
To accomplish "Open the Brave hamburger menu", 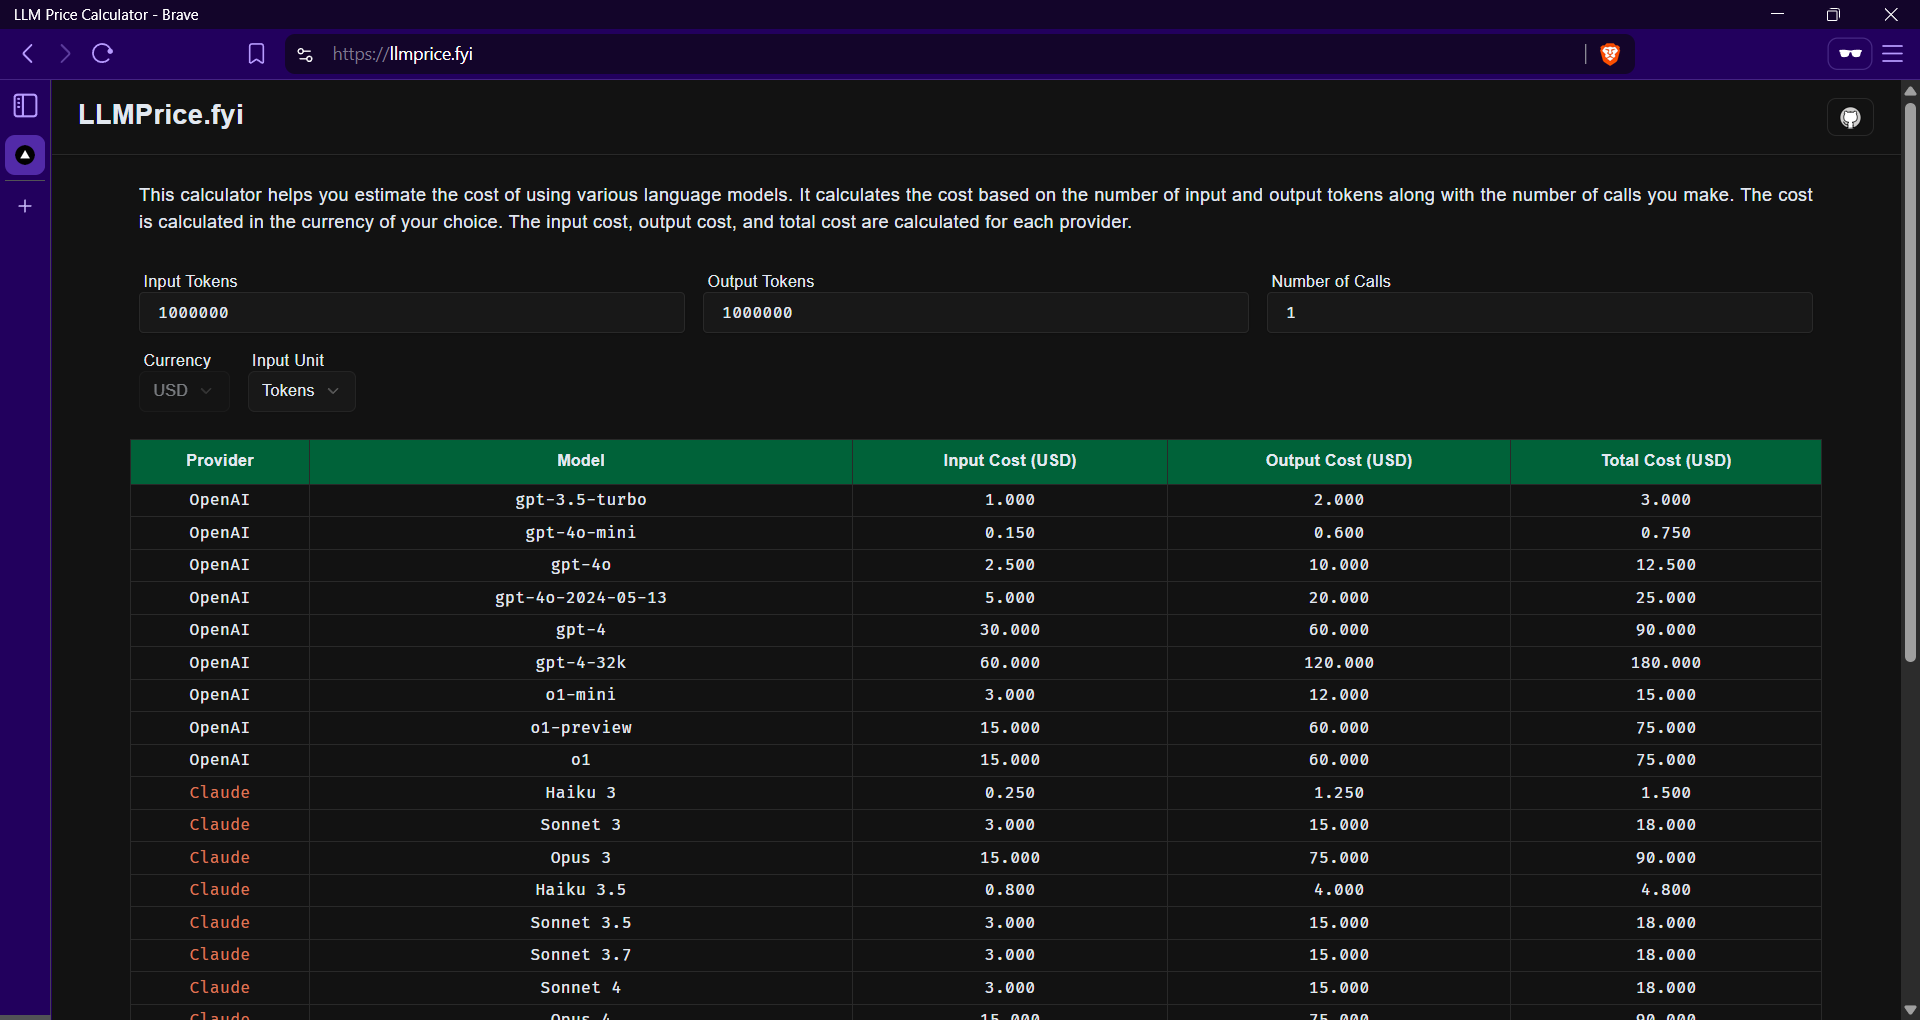I will point(1893,54).
